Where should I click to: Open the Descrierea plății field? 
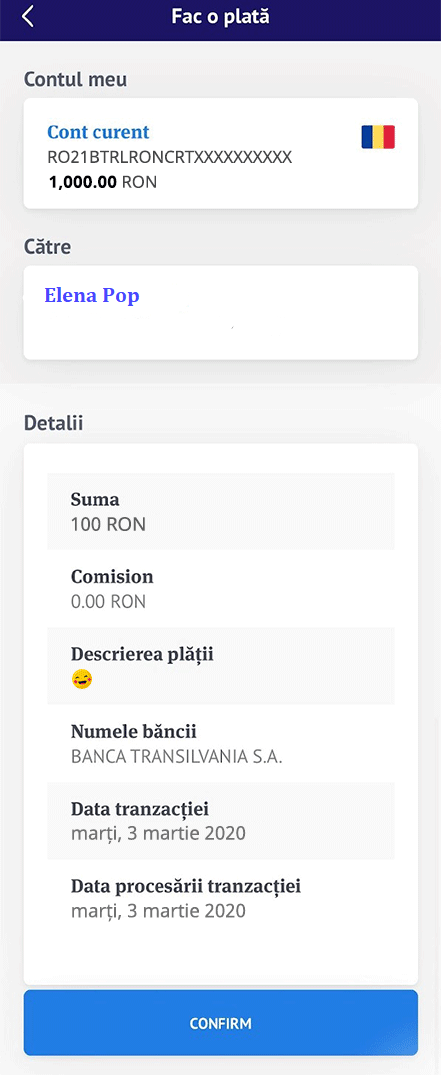(220, 666)
